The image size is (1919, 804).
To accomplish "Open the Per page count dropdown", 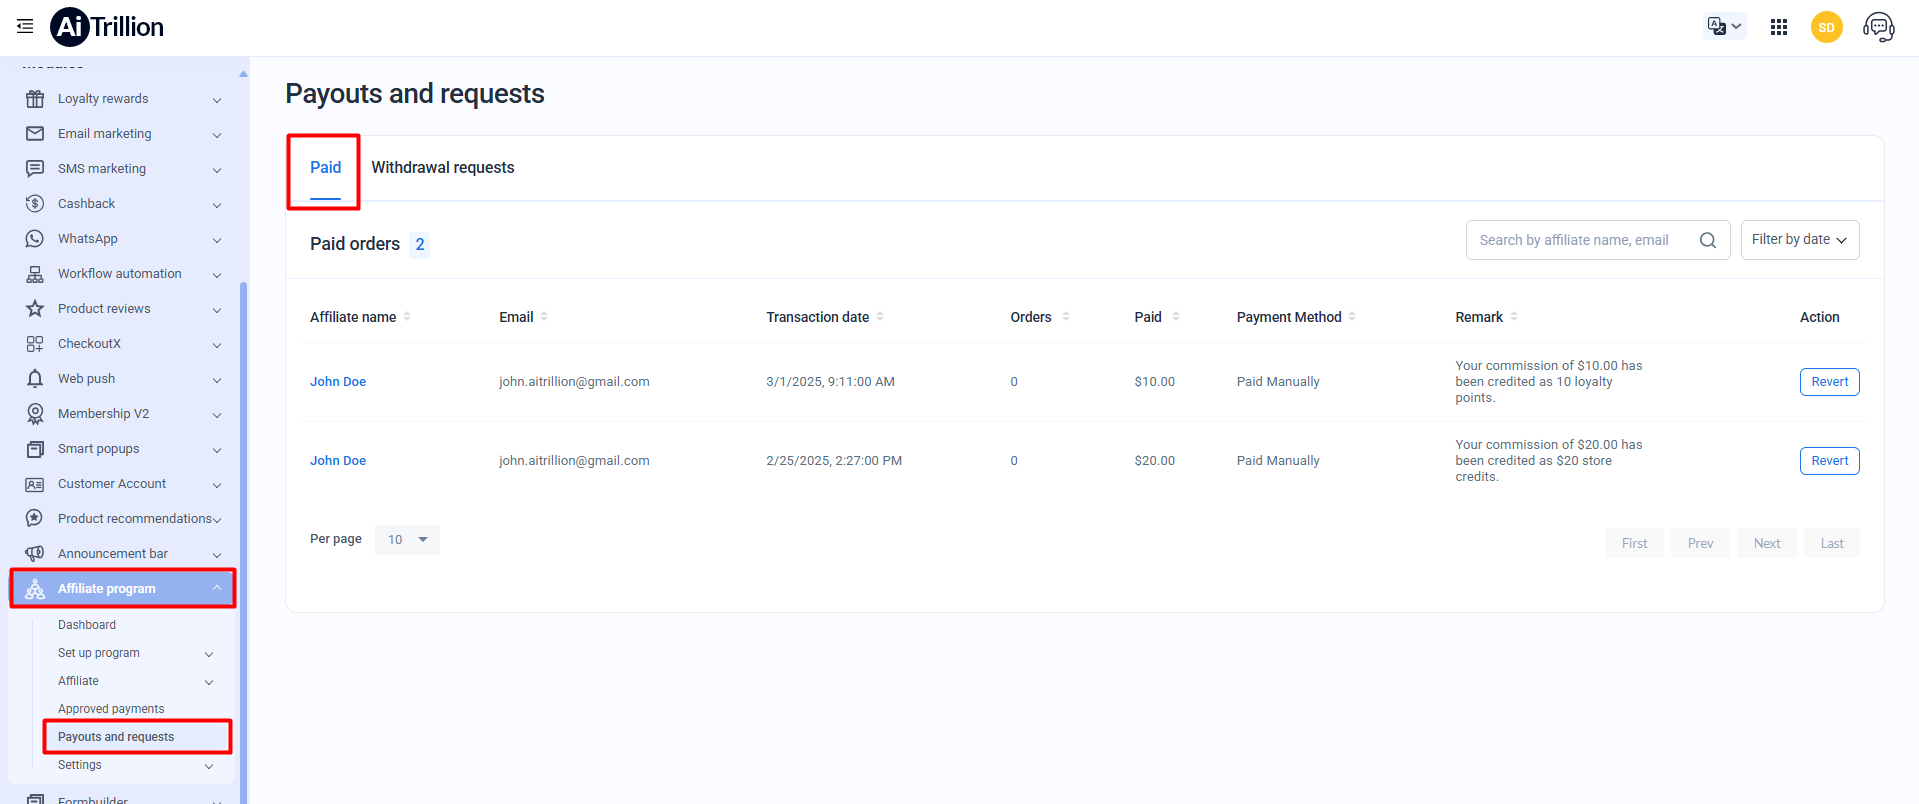I will pyautogui.click(x=407, y=540).
